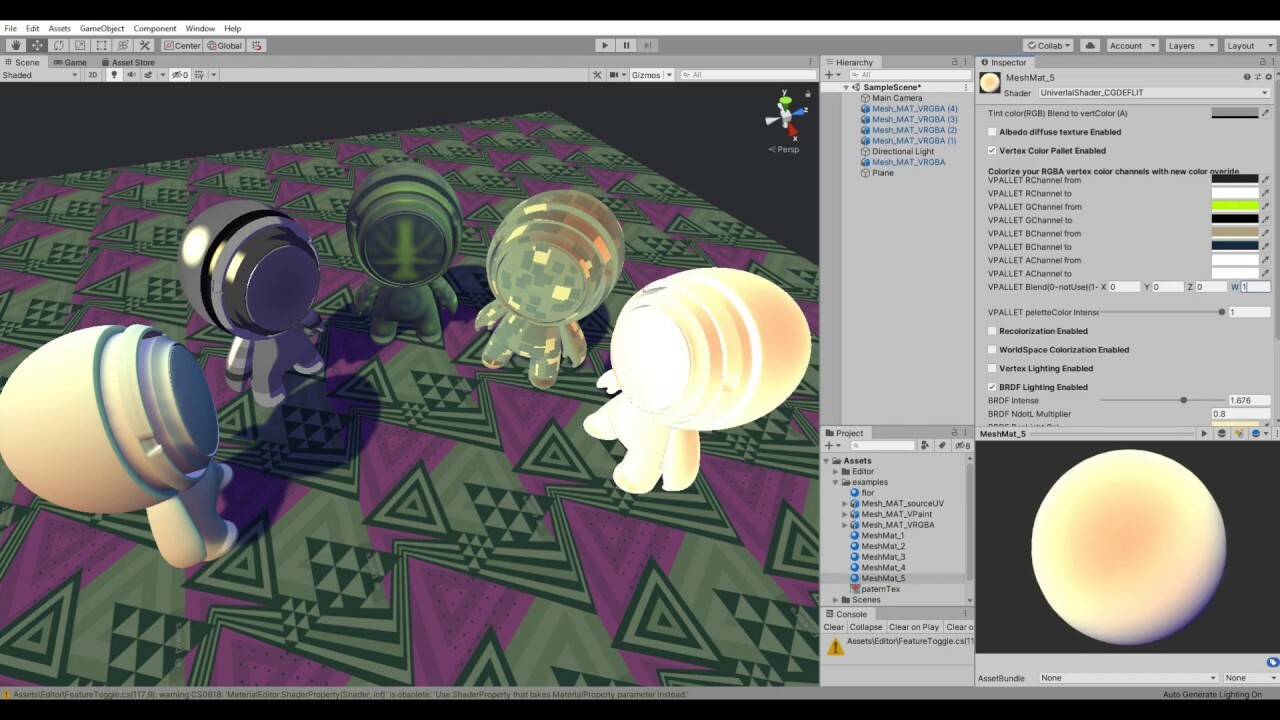Open the asset labels tag icon
Image resolution: width=1280 pixels, height=720 pixels.
1273,662
